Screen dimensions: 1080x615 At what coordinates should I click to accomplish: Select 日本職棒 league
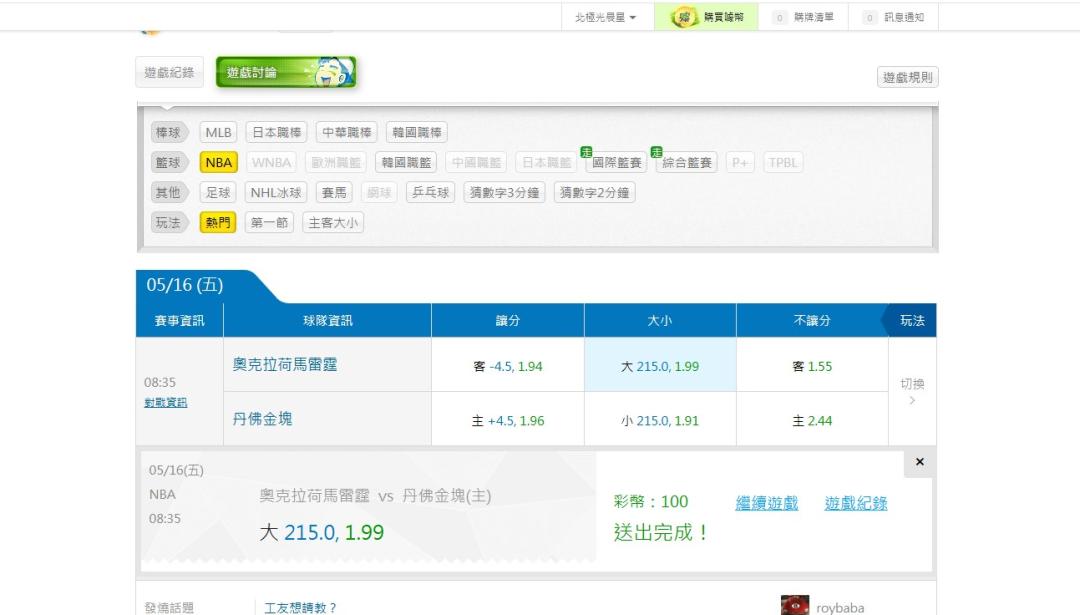(276, 132)
